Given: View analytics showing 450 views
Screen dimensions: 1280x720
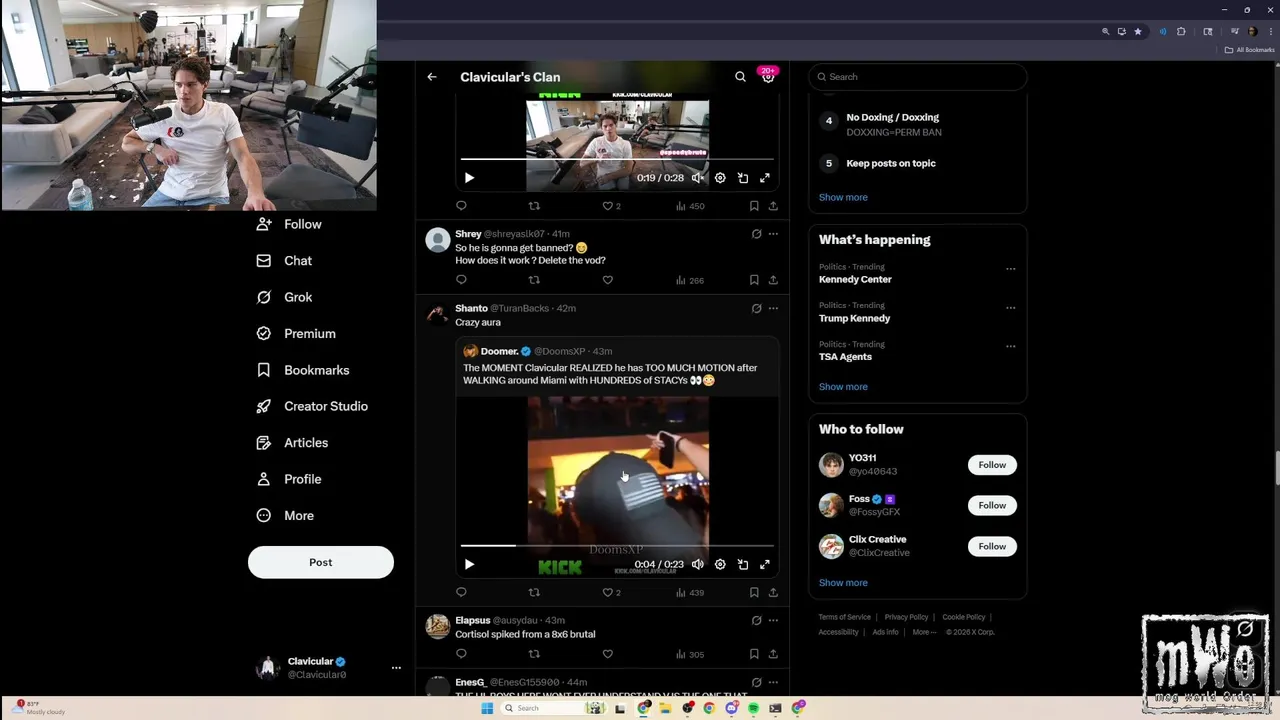Looking at the screenshot, I should pyautogui.click(x=690, y=206).
